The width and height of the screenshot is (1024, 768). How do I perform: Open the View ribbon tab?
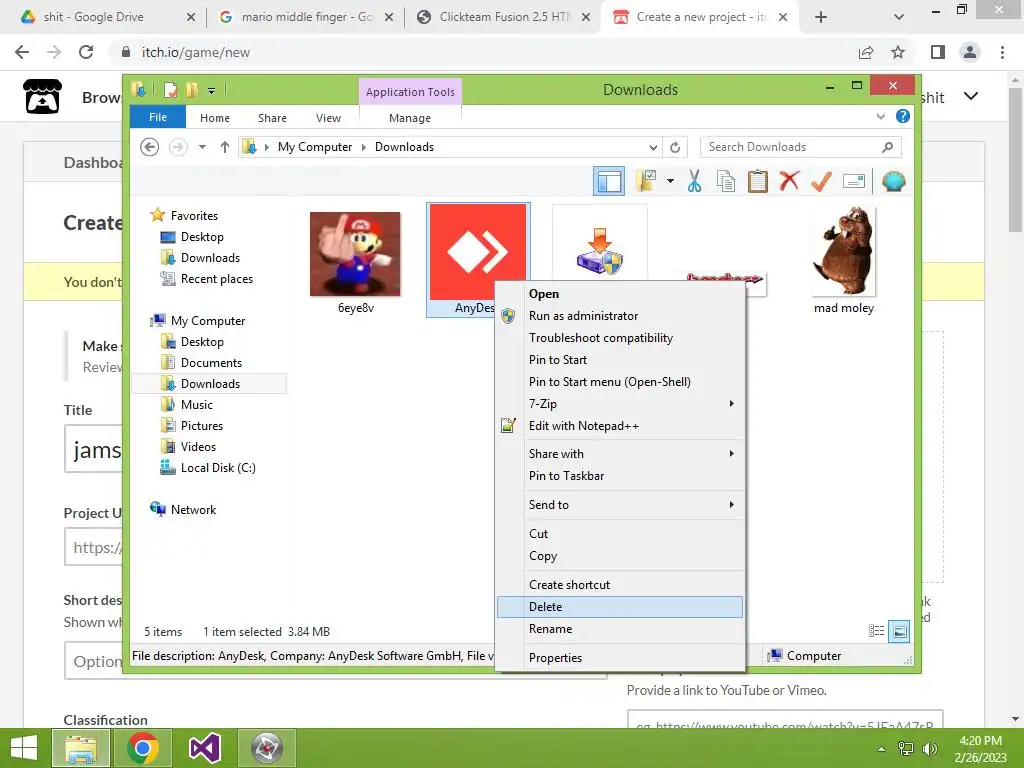pyautogui.click(x=328, y=118)
